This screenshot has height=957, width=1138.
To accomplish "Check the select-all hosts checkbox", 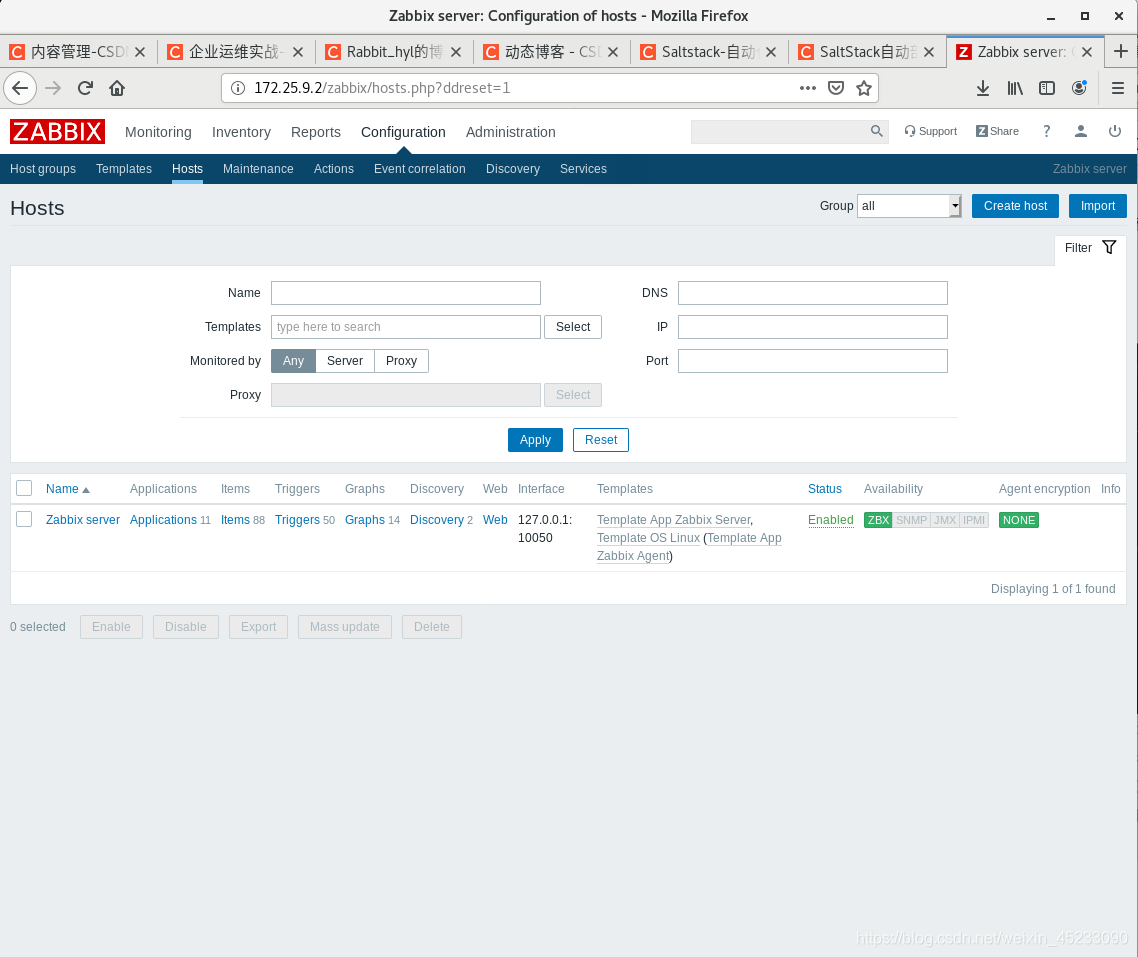I will coord(24,488).
